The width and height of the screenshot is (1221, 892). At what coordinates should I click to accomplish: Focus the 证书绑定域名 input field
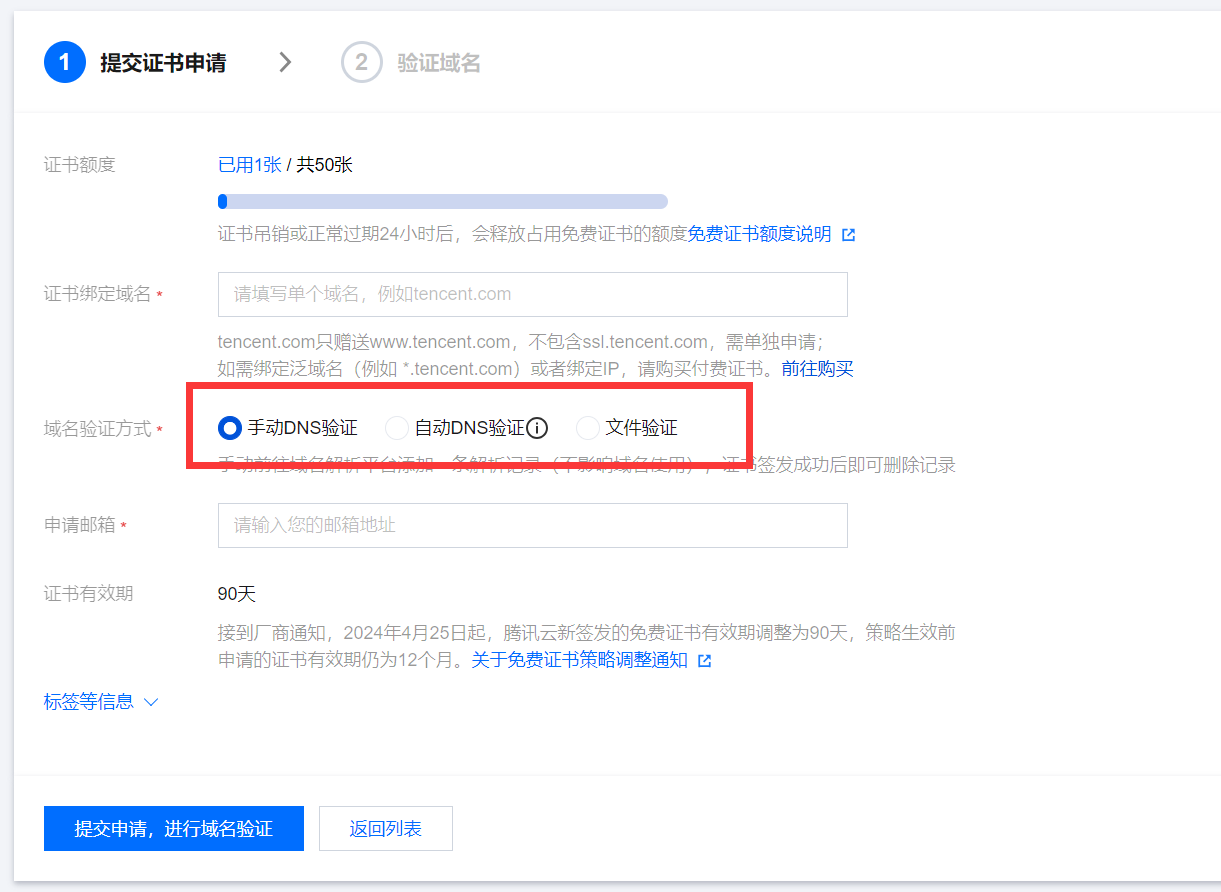pyautogui.click(x=532, y=294)
